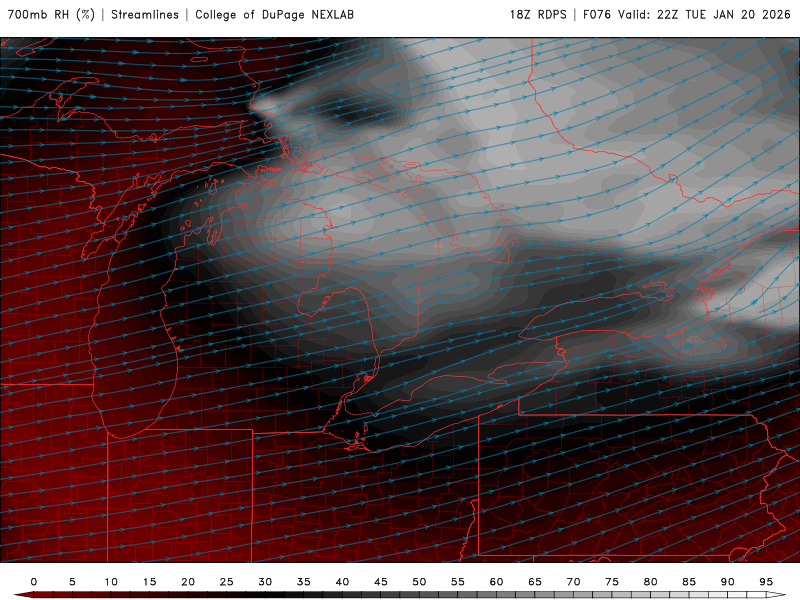The height and width of the screenshot is (600, 800).
Task: Click the colorbar label '45'
Action: pos(381,582)
